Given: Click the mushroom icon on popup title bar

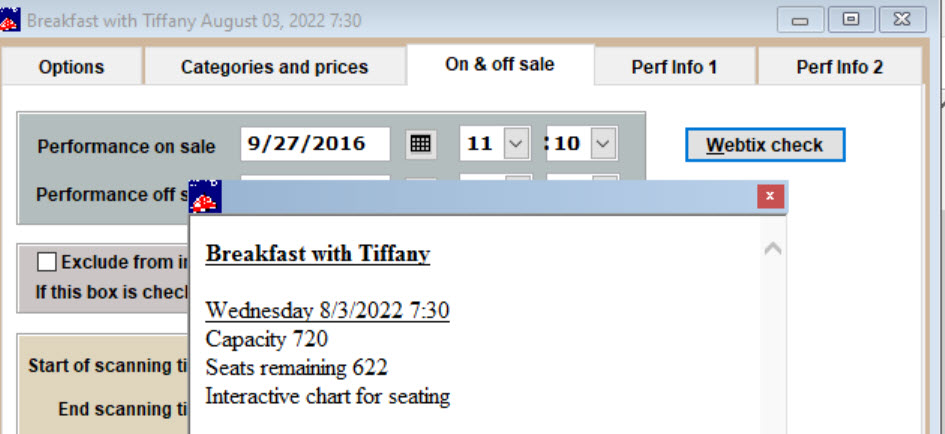Looking at the screenshot, I should [205, 197].
